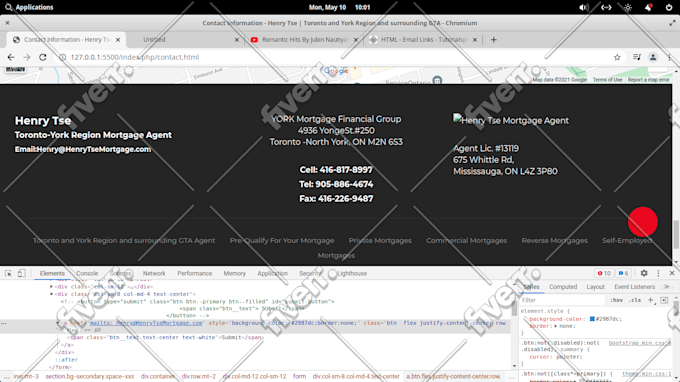Toggle the :hov element state button
The height and width of the screenshot is (382, 680).
coord(616,300)
